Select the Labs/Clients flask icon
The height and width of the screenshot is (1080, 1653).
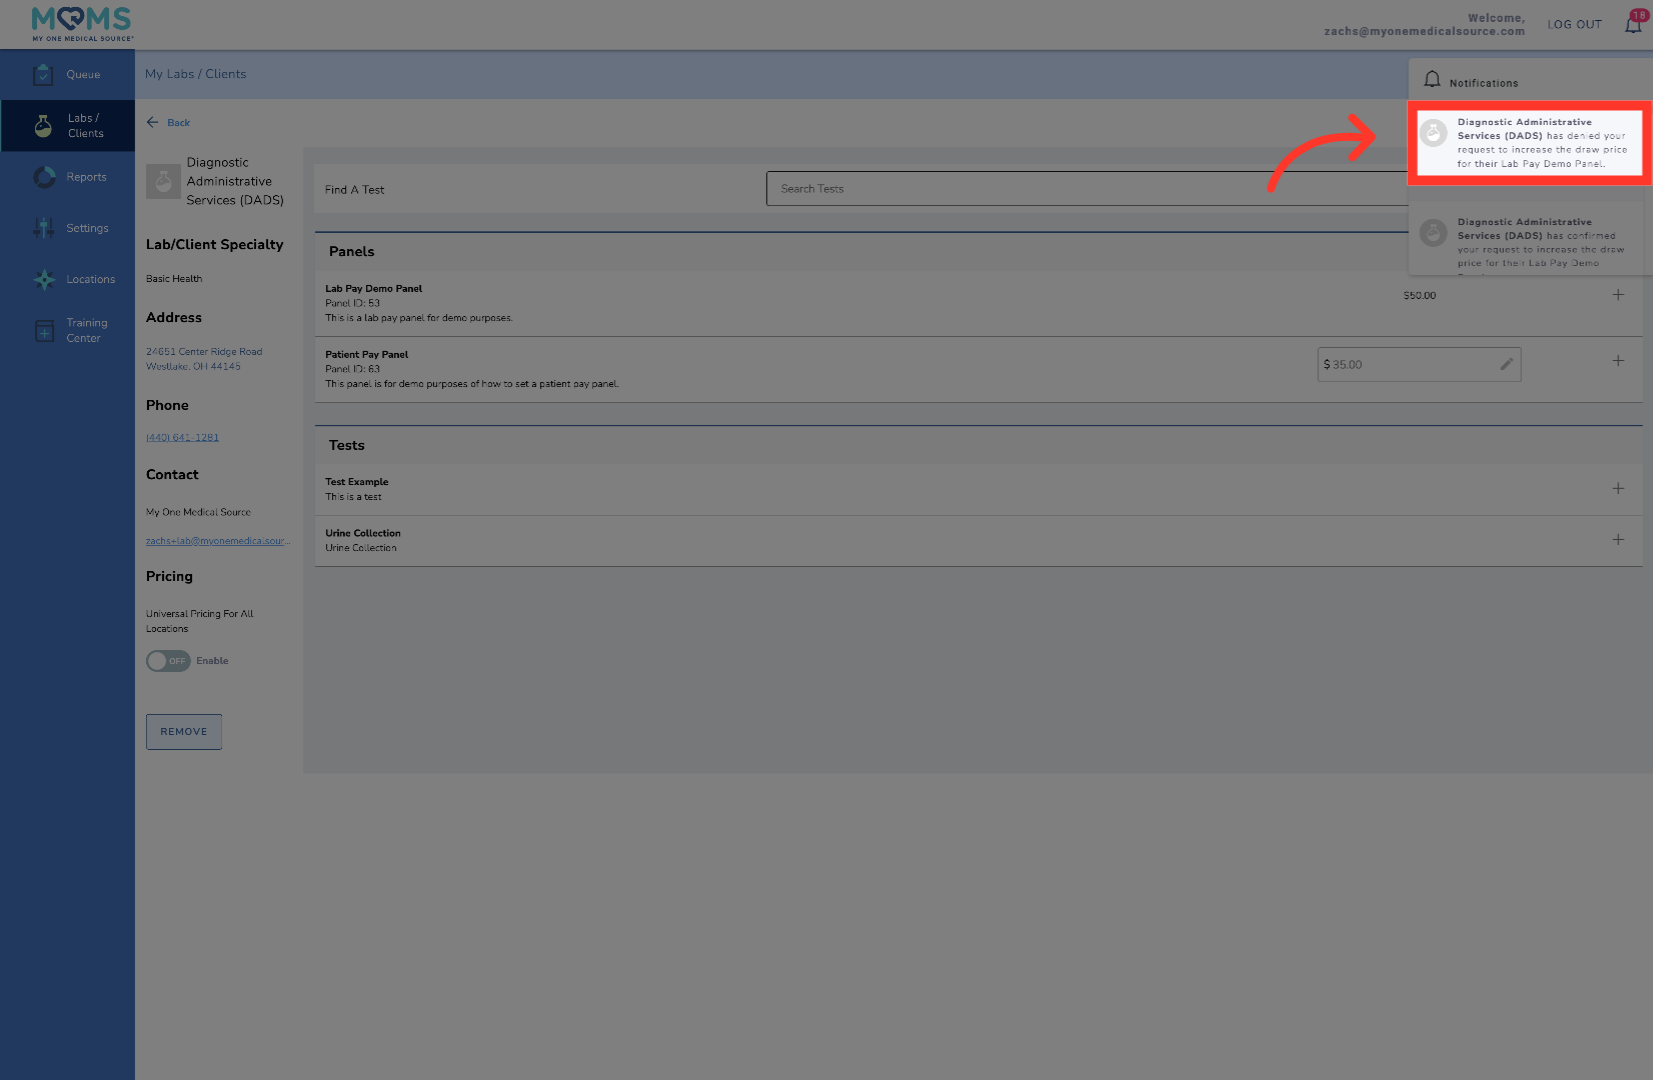(43, 125)
